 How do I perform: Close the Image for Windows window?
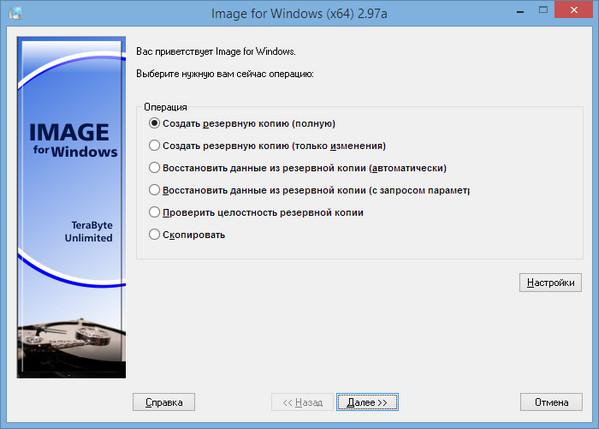(x=573, y=10)
